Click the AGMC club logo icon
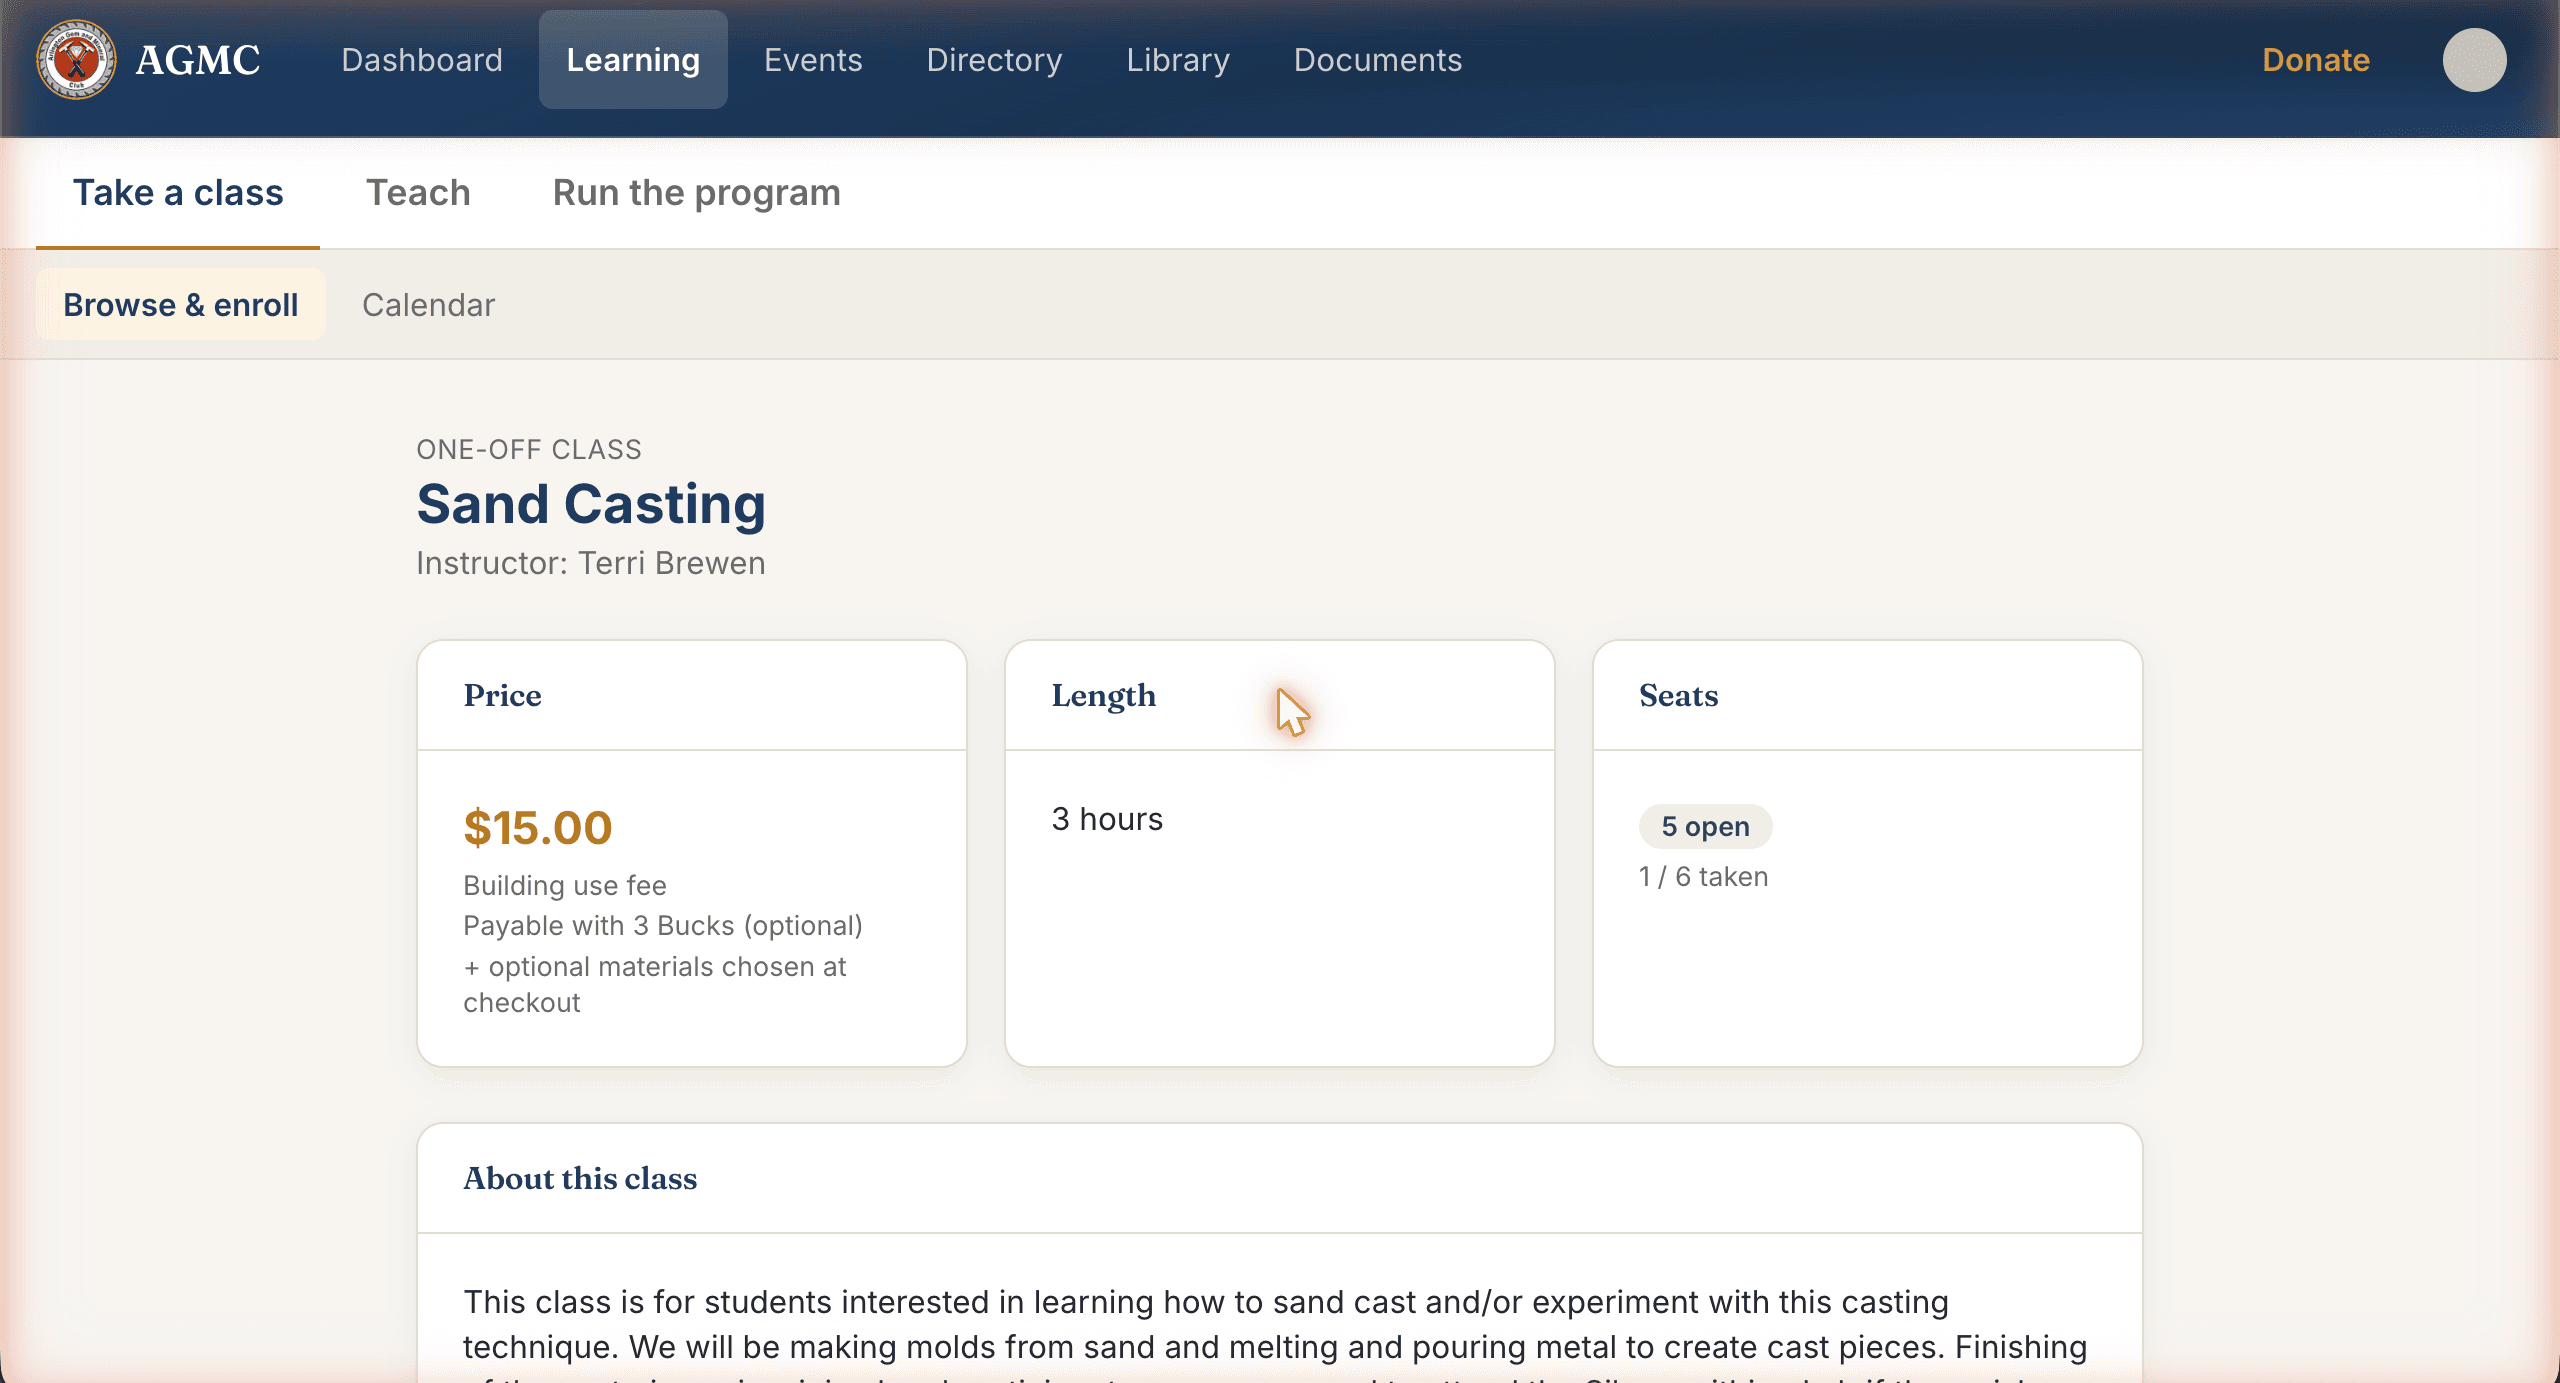 [76, 60]
